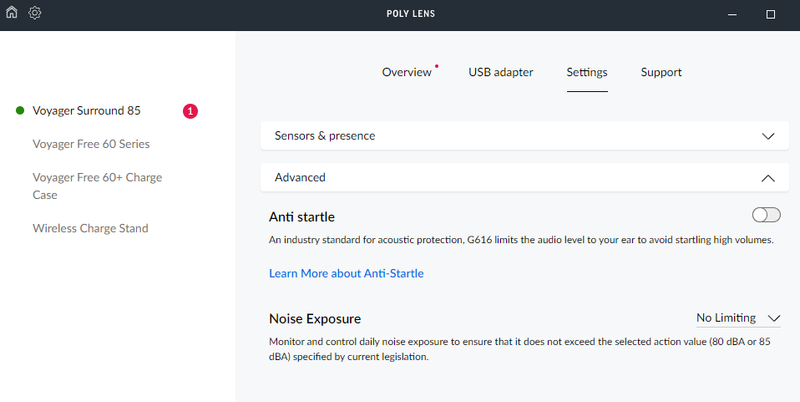Viewport: 800px width, 402px height.
Task: Click the daily noise exposure description text
Action: point(519,349)
